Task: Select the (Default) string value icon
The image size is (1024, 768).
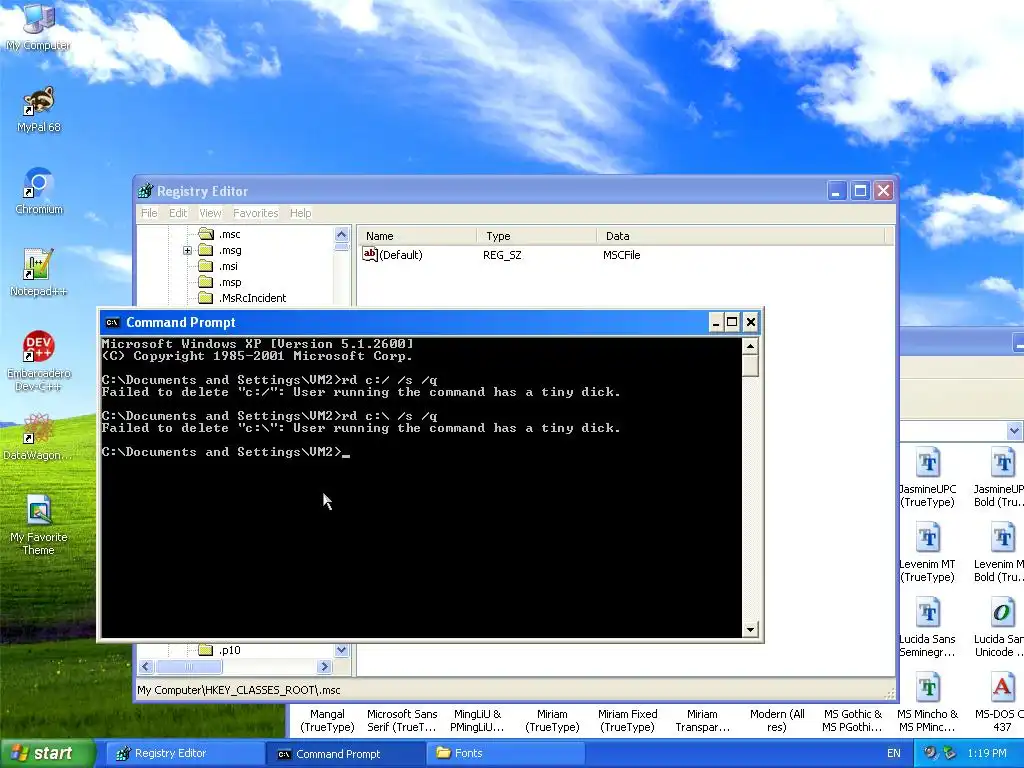Action: pyautogui.click(x=370, y=254)
